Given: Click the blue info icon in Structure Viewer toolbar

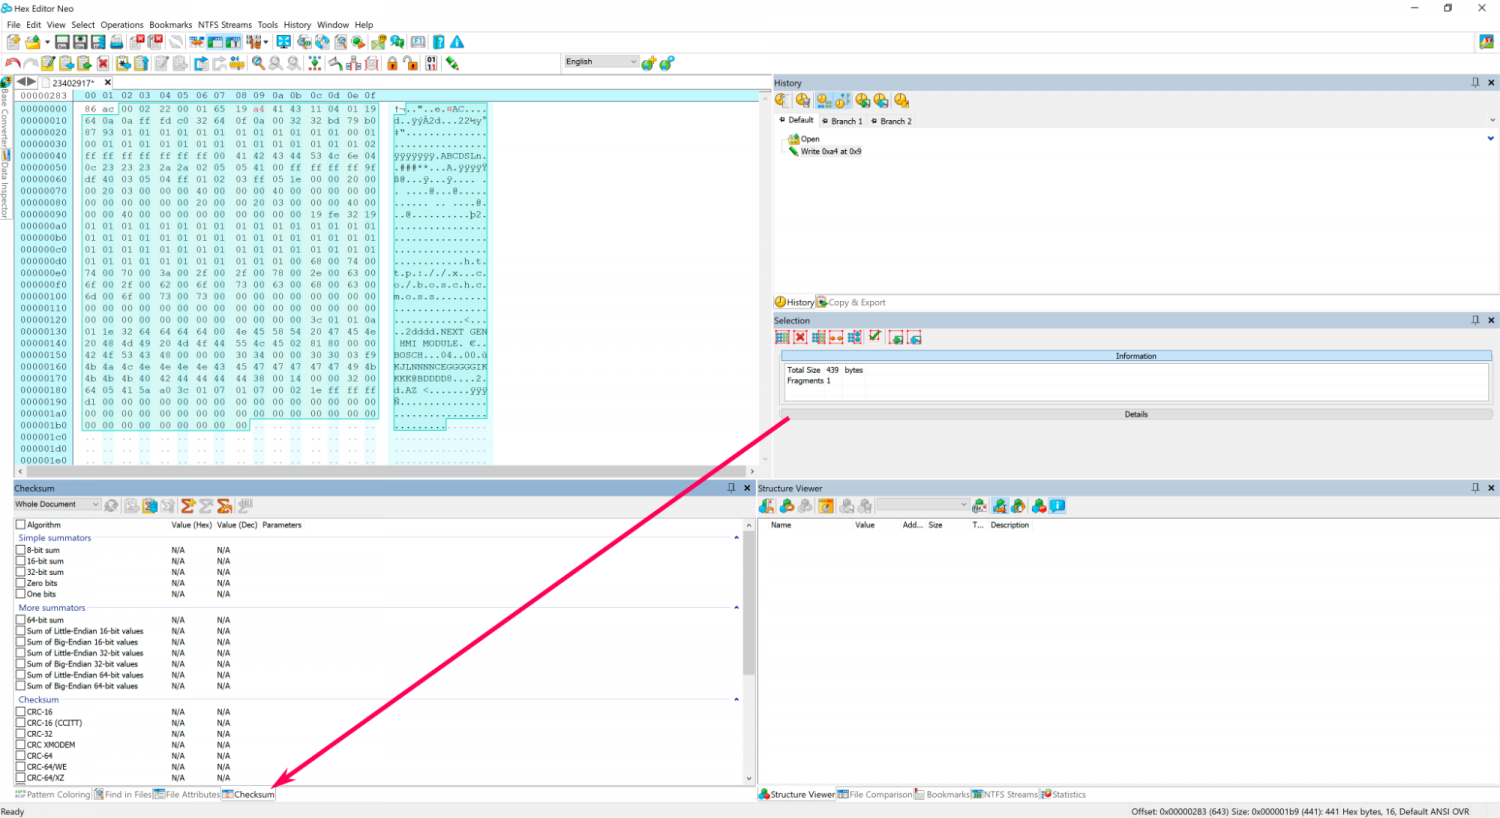Looking at the screenshot, I should tap(1058, 506).
